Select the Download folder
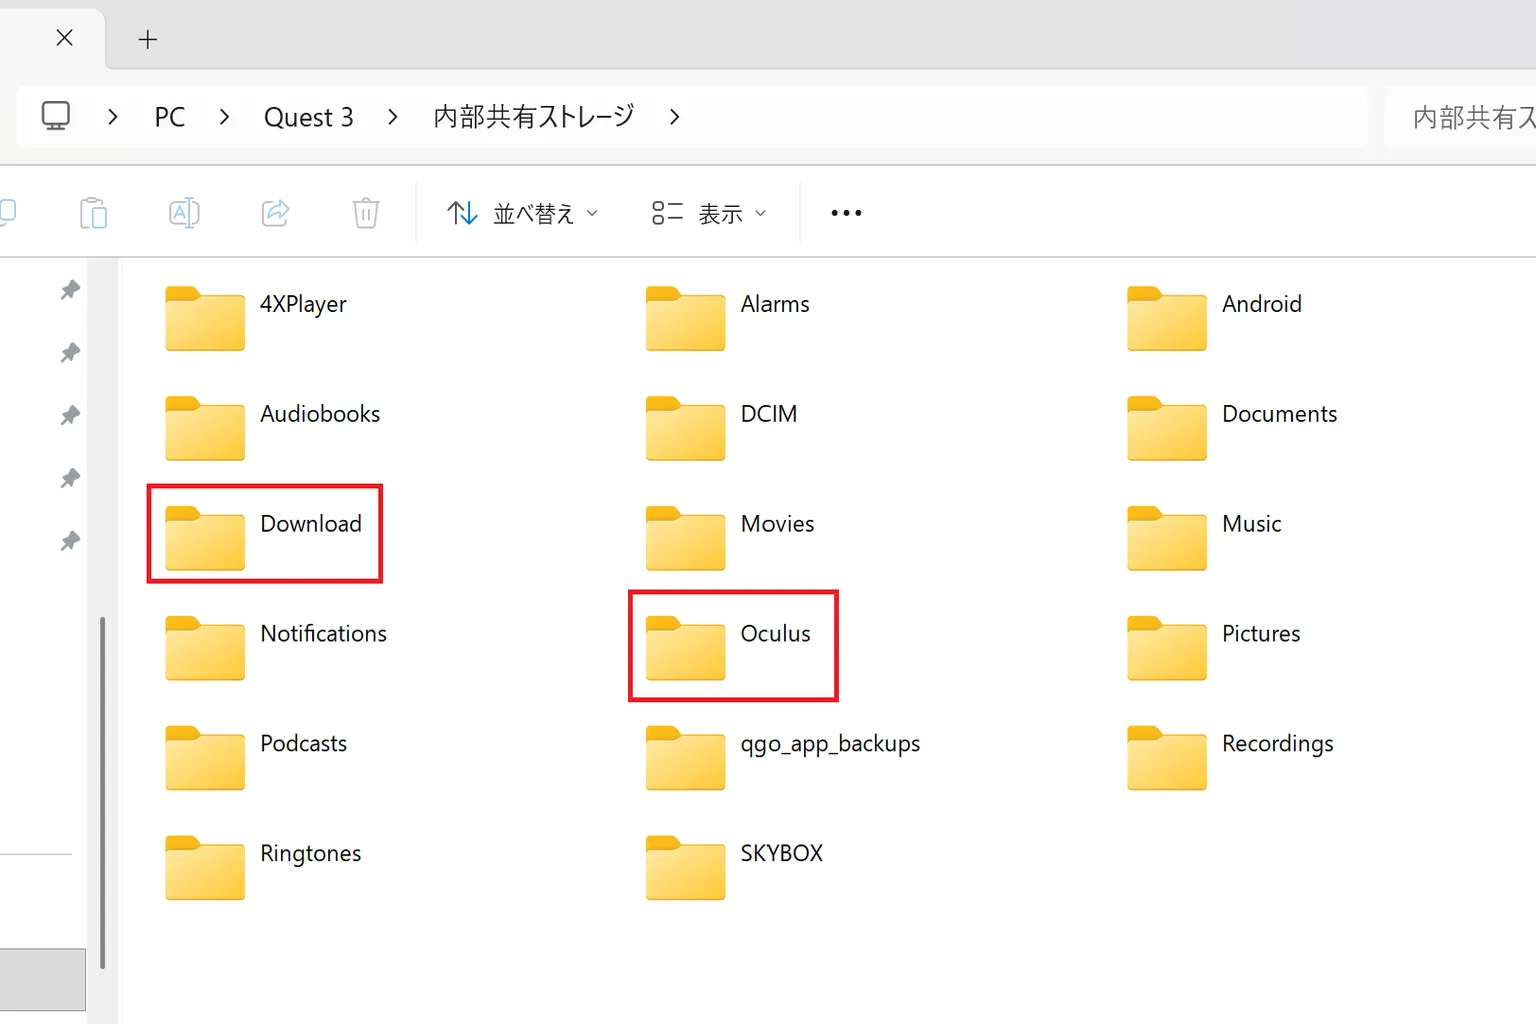Viewport: 1536px width, 1024px height. (264, 538)
